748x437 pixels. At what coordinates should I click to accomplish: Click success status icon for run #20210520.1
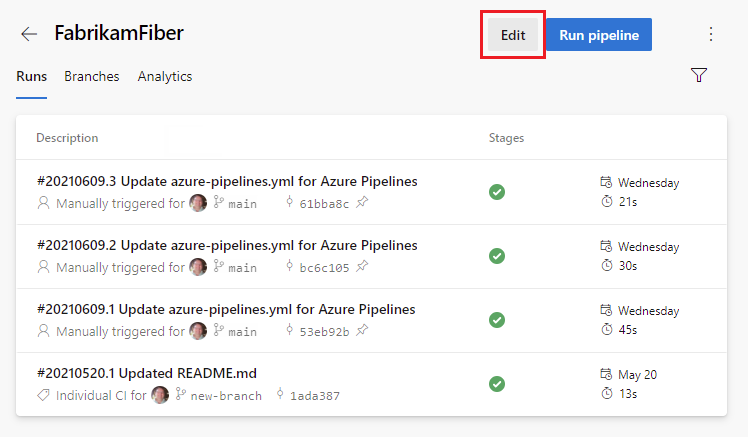tap(497, 384)
